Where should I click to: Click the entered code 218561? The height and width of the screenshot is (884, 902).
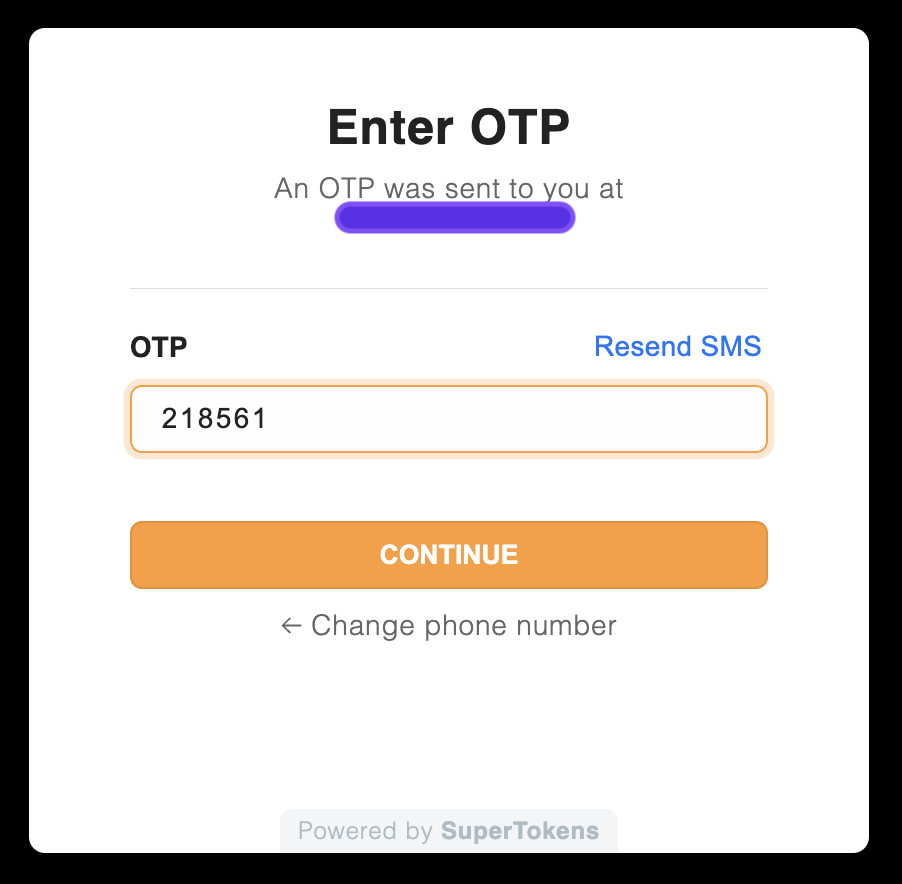(x=215, y=419)
